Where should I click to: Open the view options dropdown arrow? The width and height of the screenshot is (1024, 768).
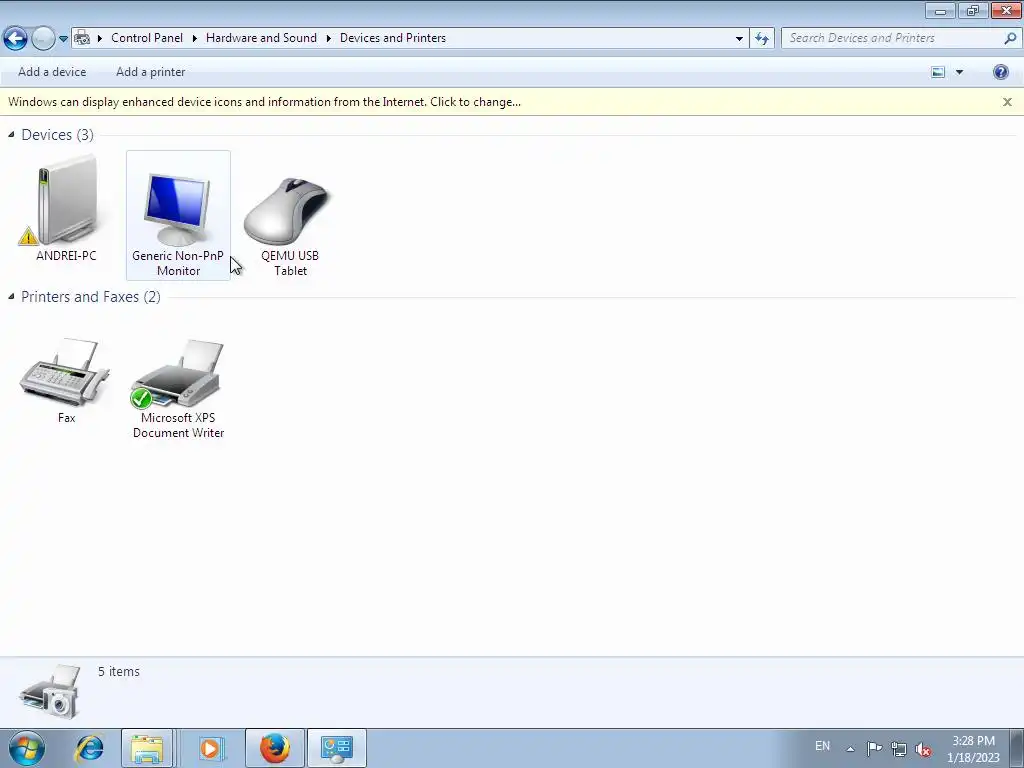coord(959,72)
